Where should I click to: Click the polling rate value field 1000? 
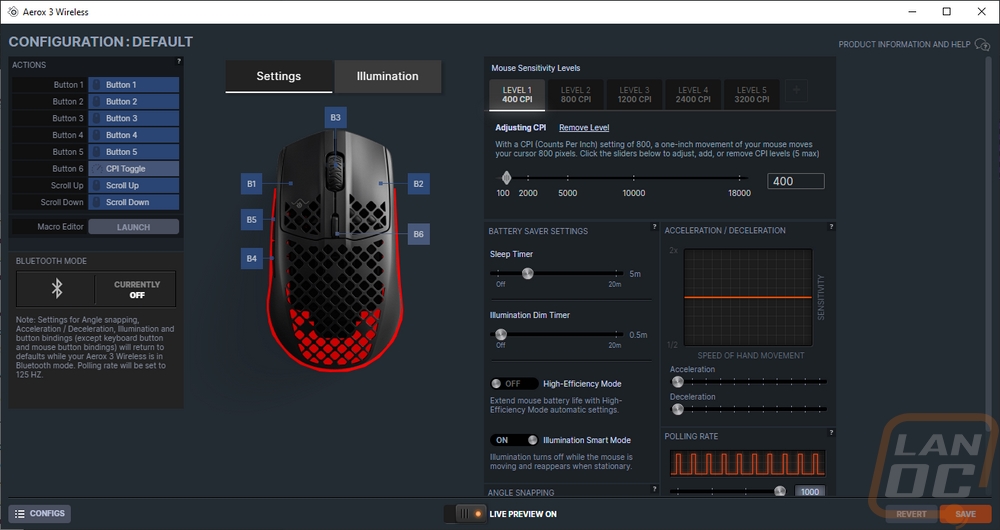[x=809, y=491]
